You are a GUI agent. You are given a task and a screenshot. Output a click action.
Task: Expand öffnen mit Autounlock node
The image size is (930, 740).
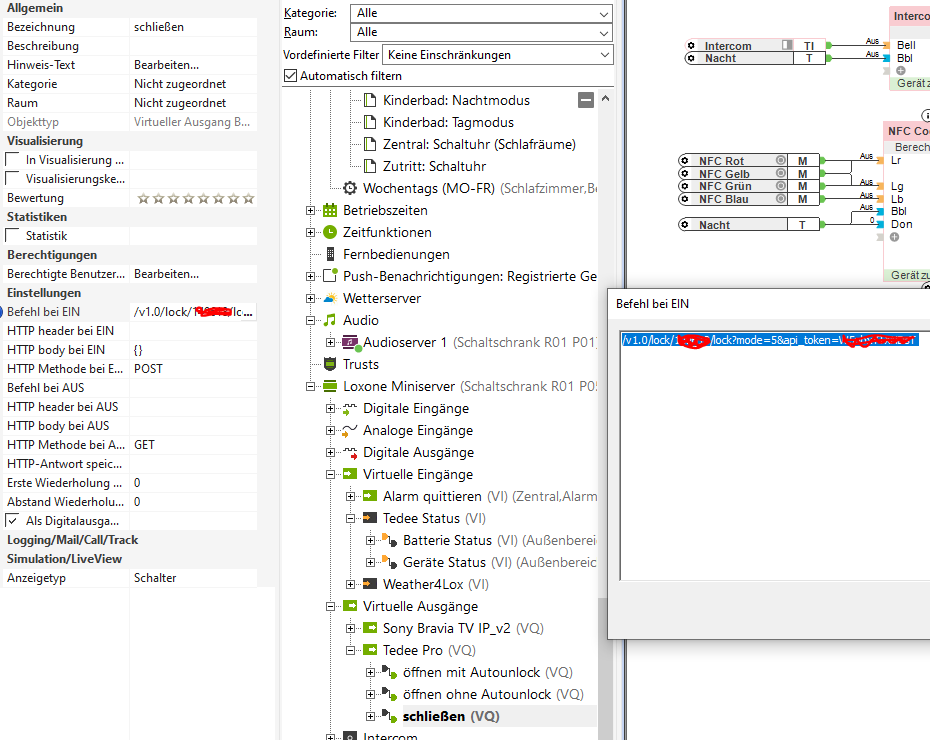click(x=371, y=672)
